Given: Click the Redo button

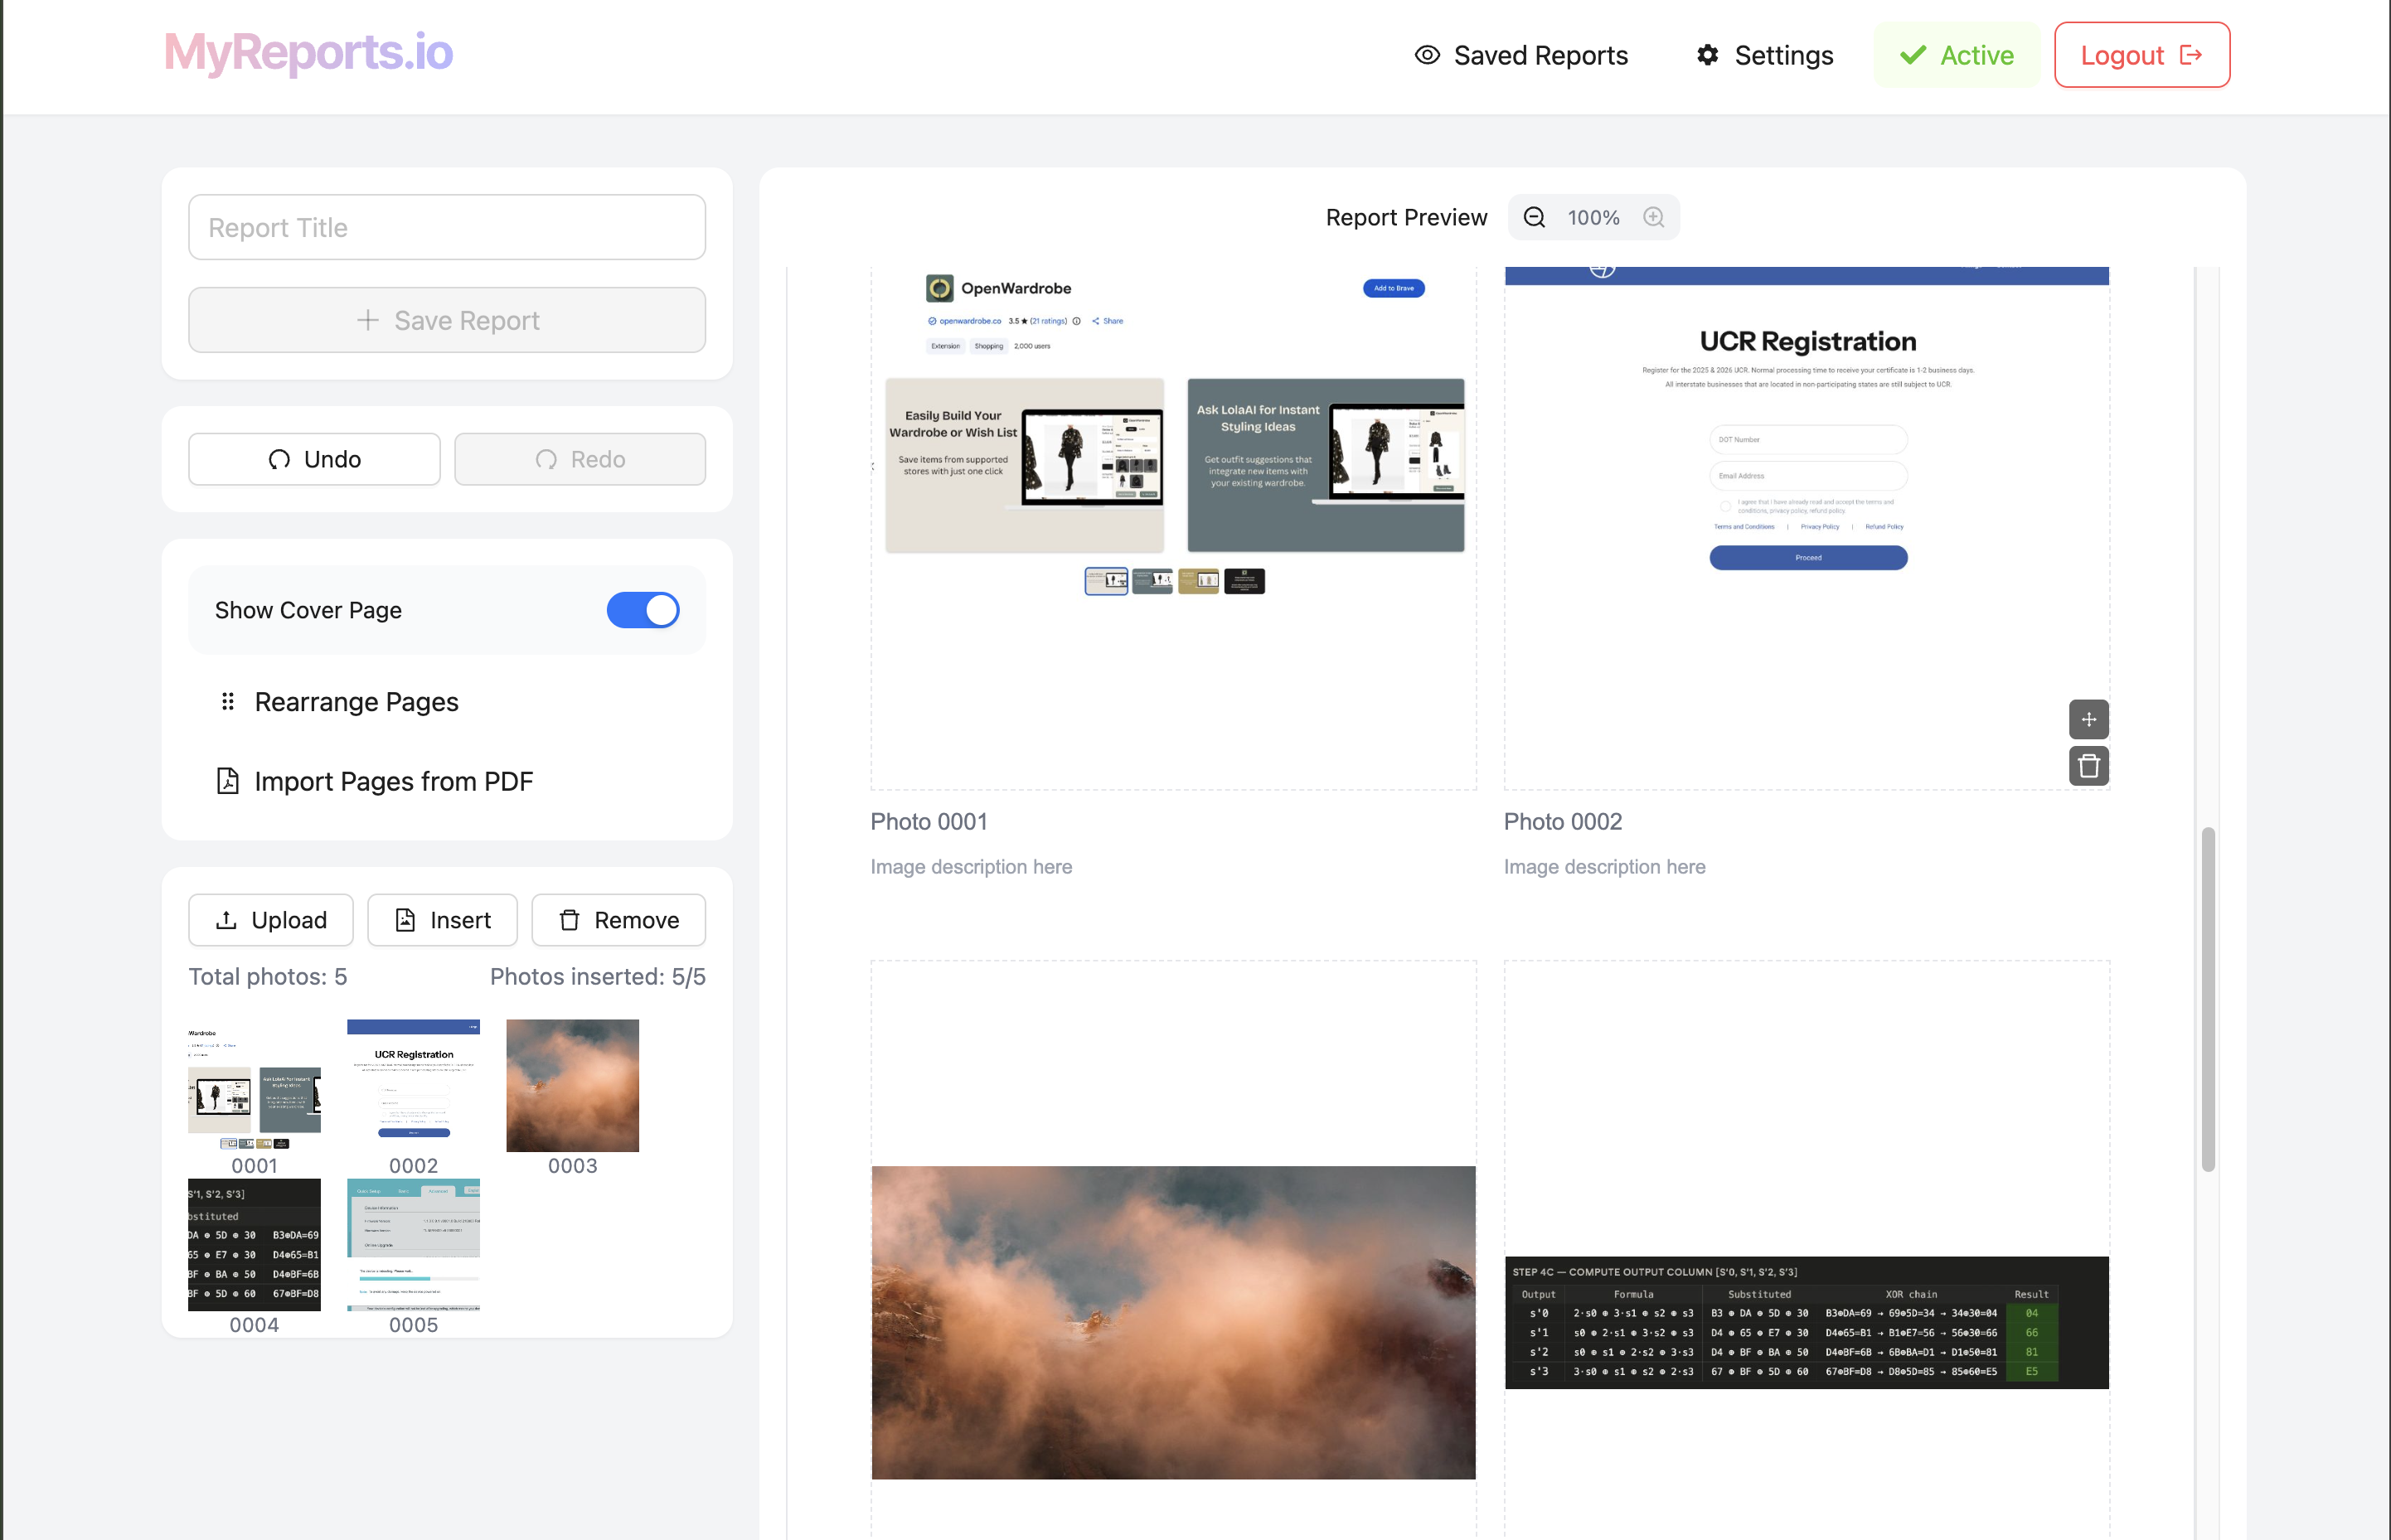Looking at the screenshot, I should click(x=580, y=459).
